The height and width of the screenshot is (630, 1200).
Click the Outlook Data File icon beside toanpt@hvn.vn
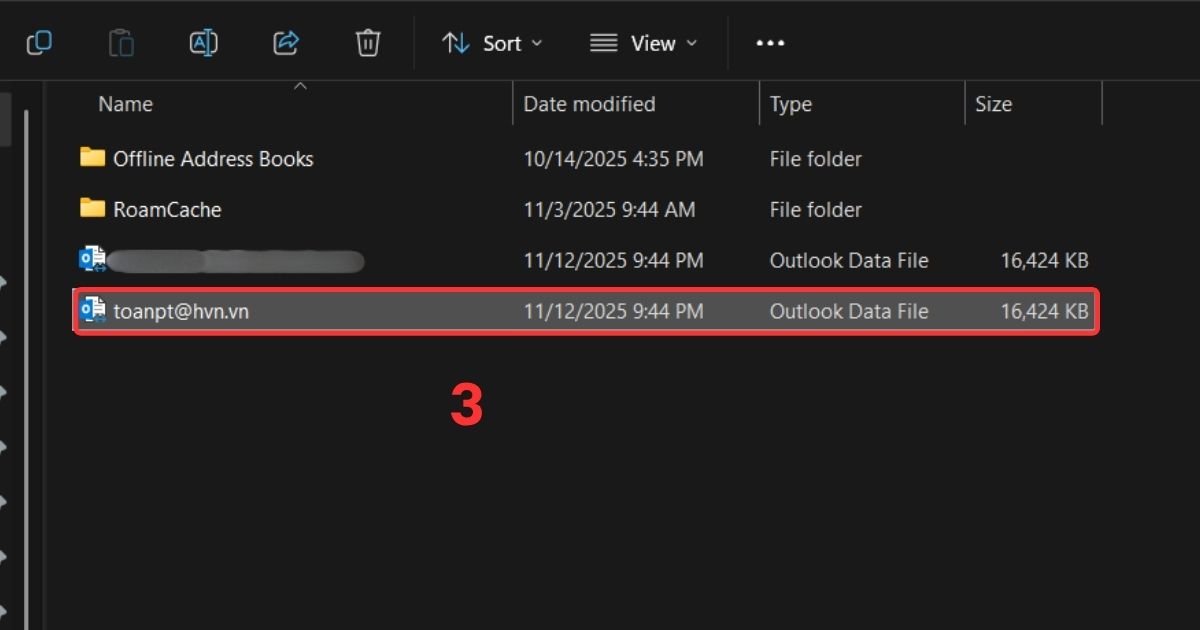pos(91,311)
